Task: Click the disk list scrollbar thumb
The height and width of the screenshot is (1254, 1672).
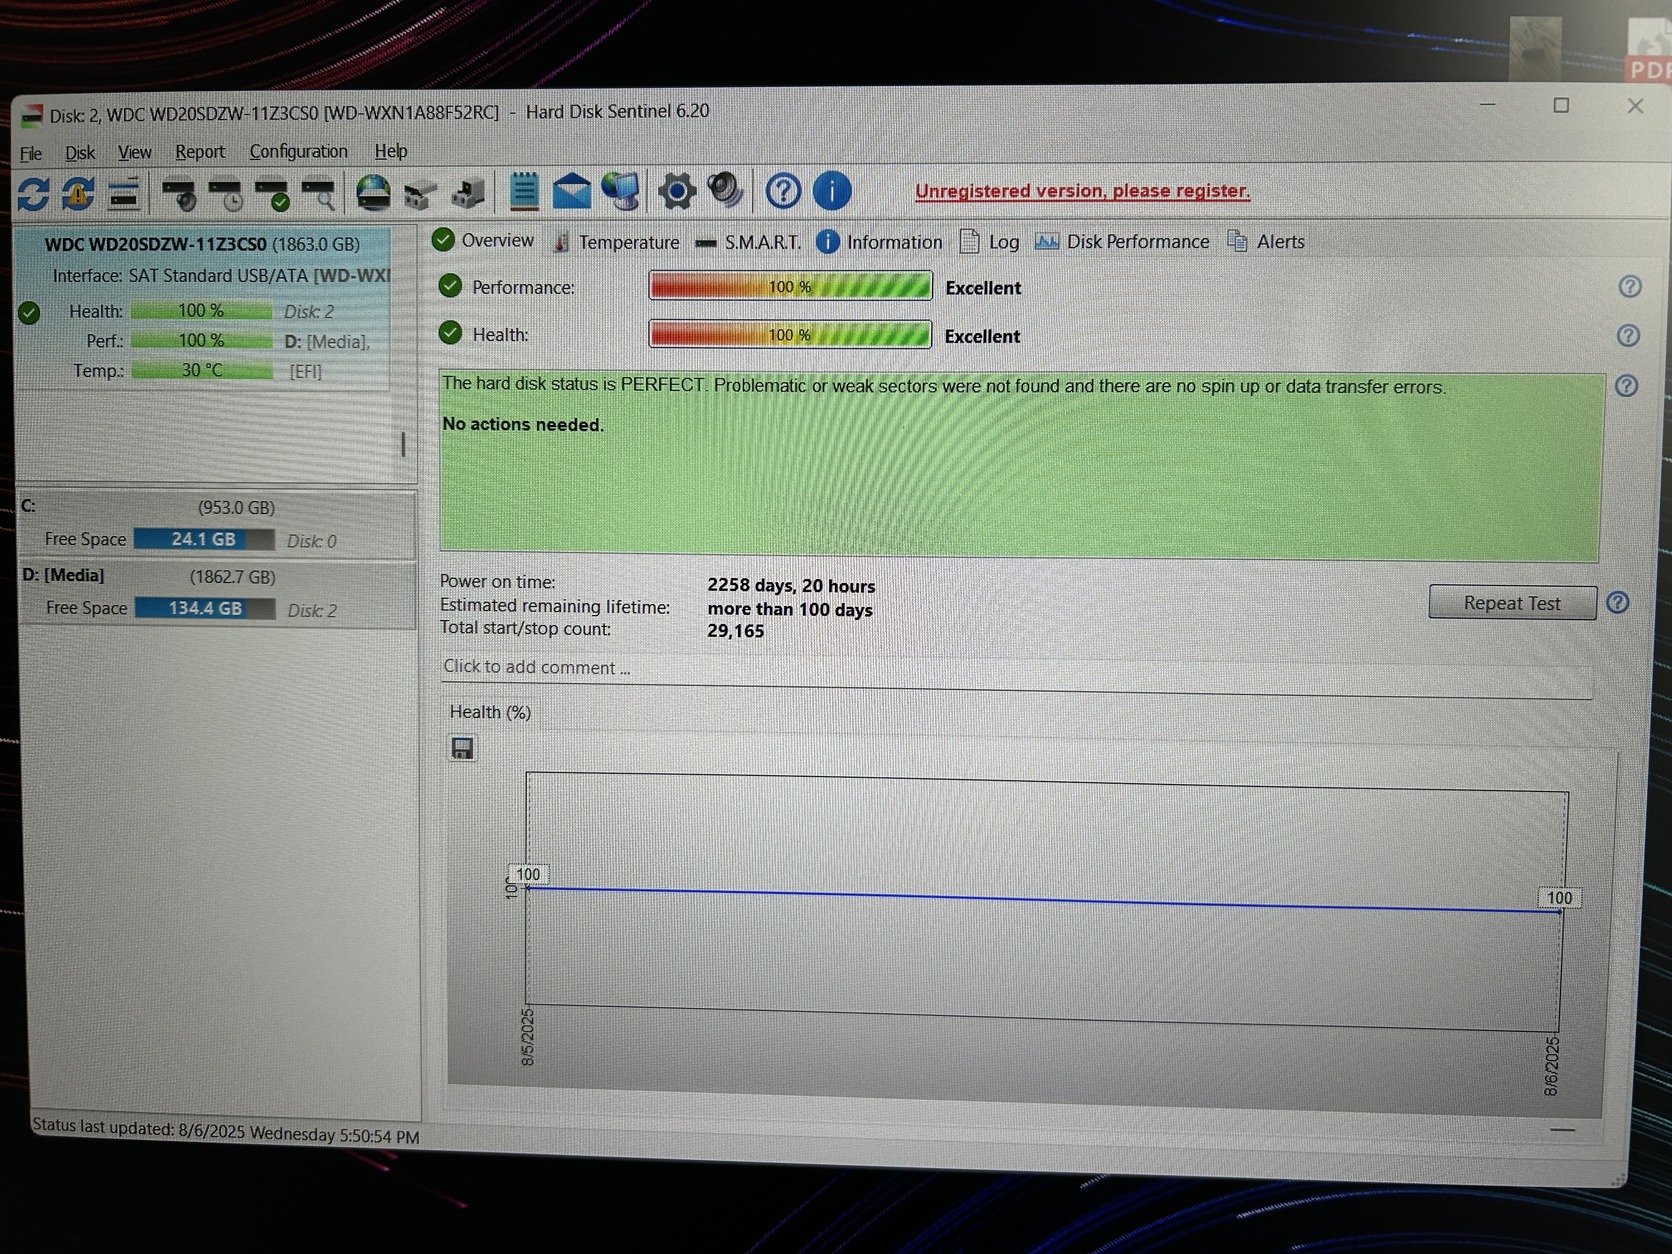Action: coord(403,444)
